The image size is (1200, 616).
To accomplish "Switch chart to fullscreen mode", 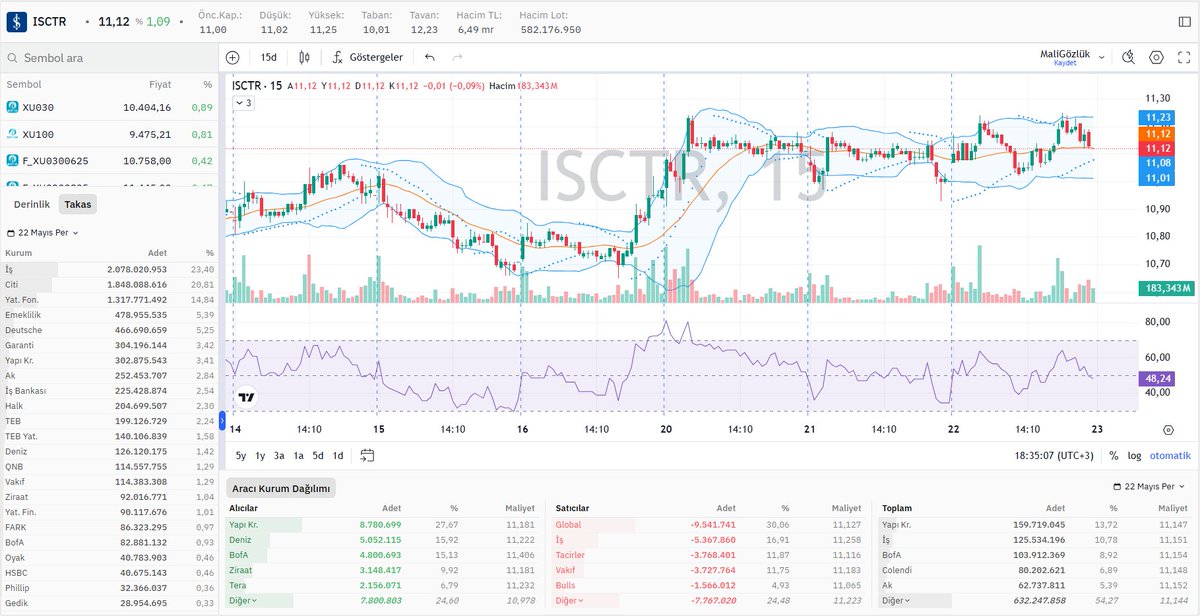I will [x=1183, y=57].
